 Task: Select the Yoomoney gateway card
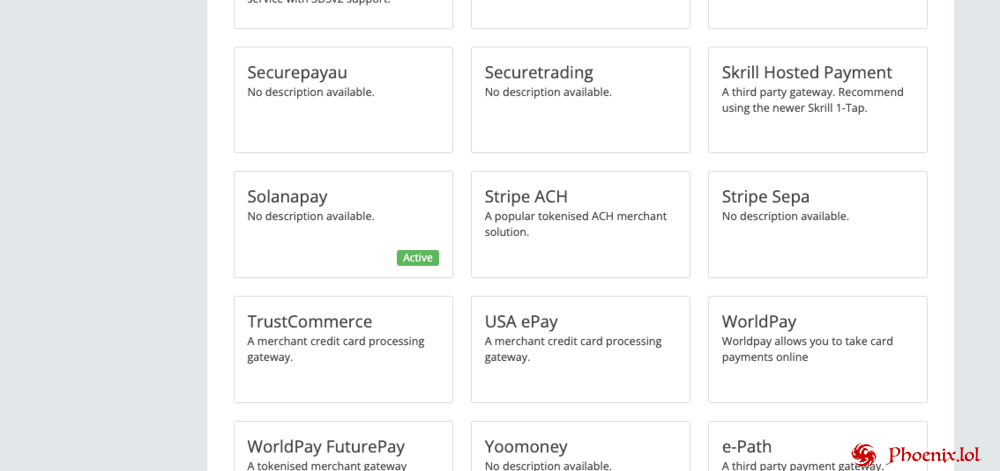click(x=580, y=447)
